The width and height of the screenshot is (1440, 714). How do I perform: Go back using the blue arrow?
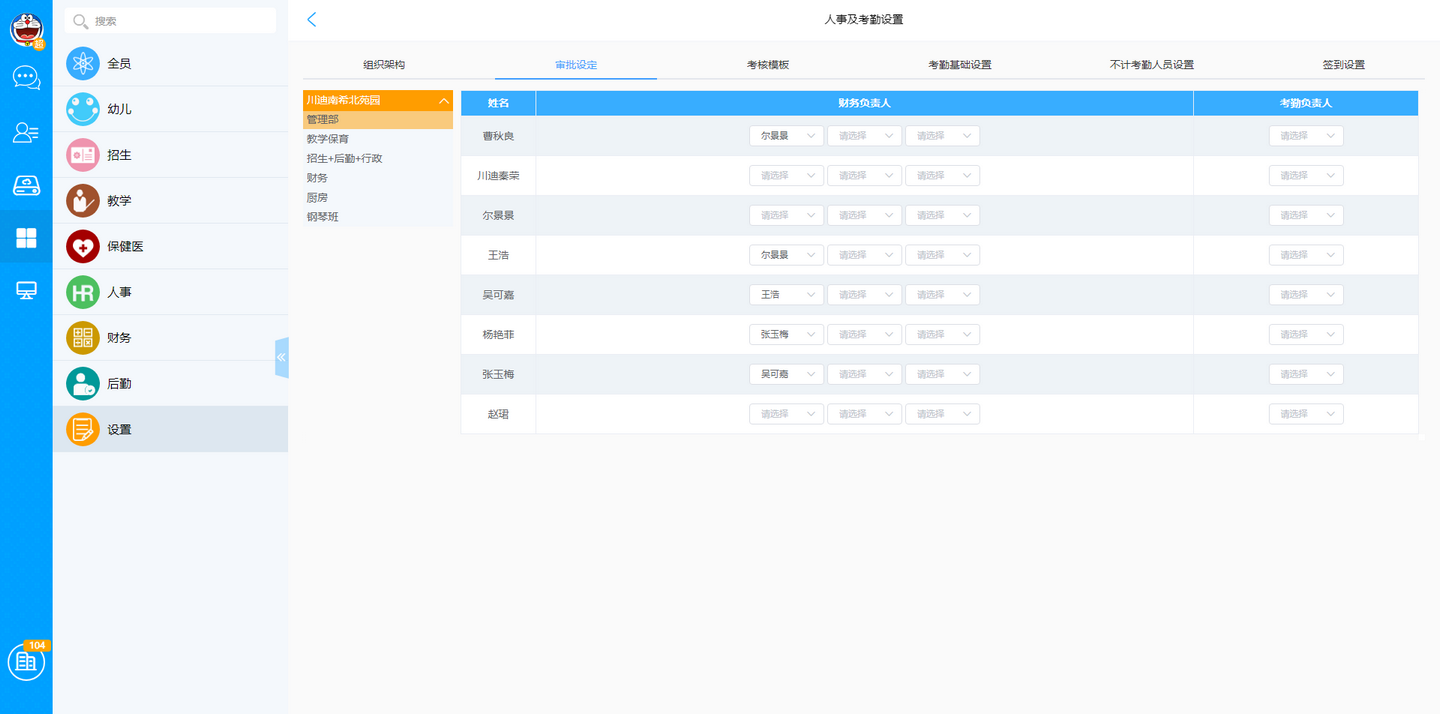[x=312, y=19]
